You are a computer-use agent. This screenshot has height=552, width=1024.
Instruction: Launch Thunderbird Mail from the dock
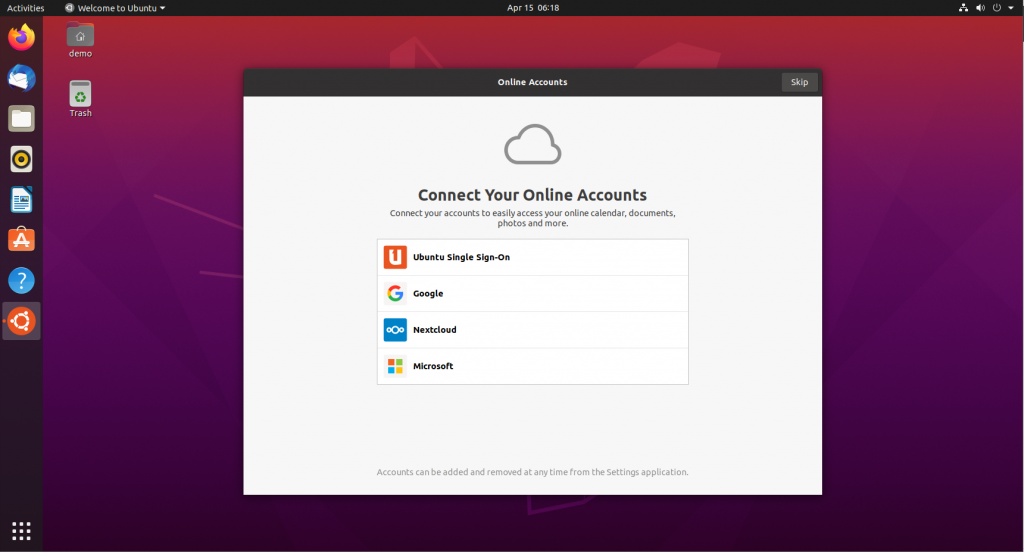tap(22, 78)
